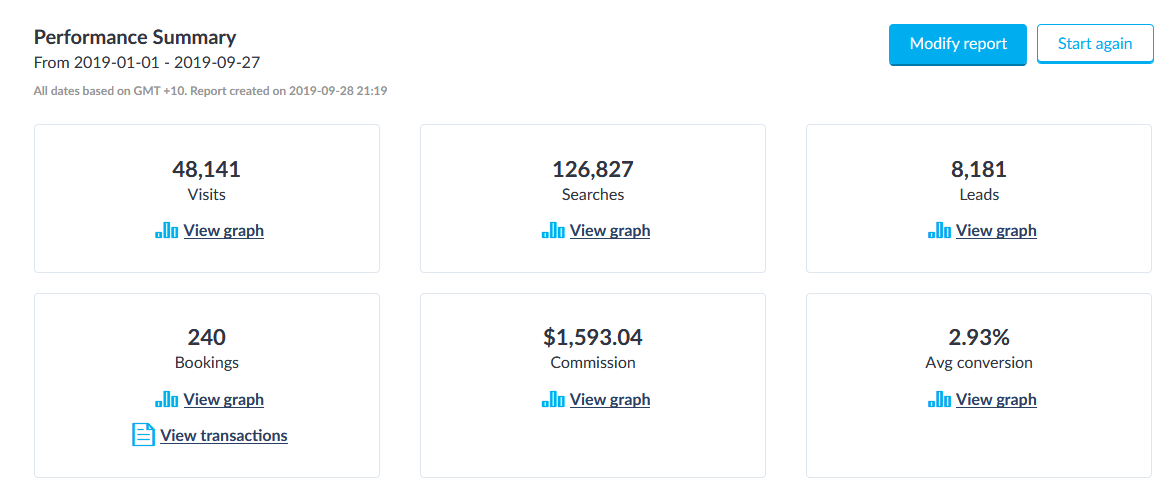Image resolution: width=1172 pixels, height=496 pixels.
Task: Open the View transactions link
Action: tap(224, 436)
